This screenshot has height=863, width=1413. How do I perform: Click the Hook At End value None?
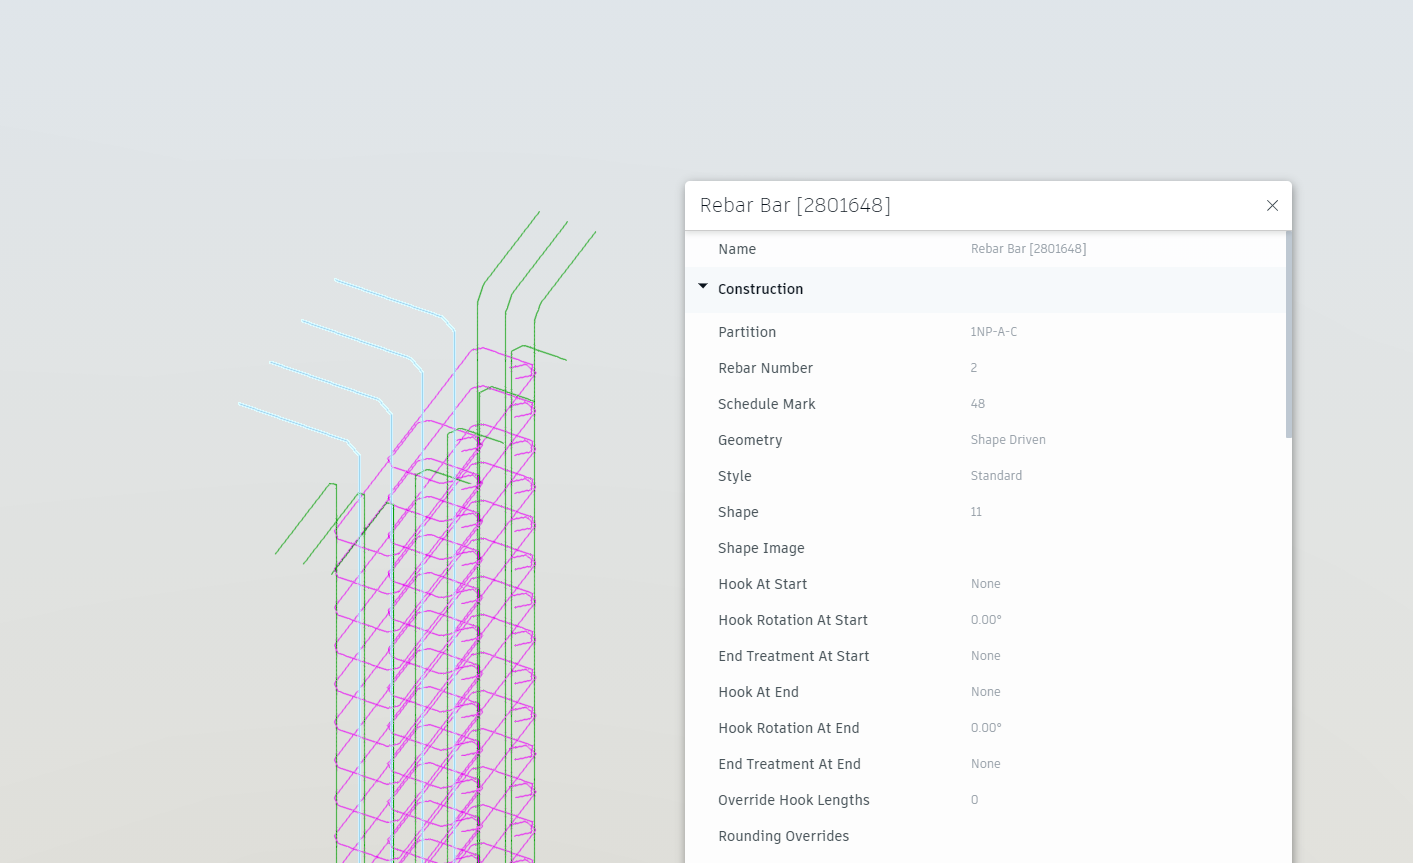(985, 691)
